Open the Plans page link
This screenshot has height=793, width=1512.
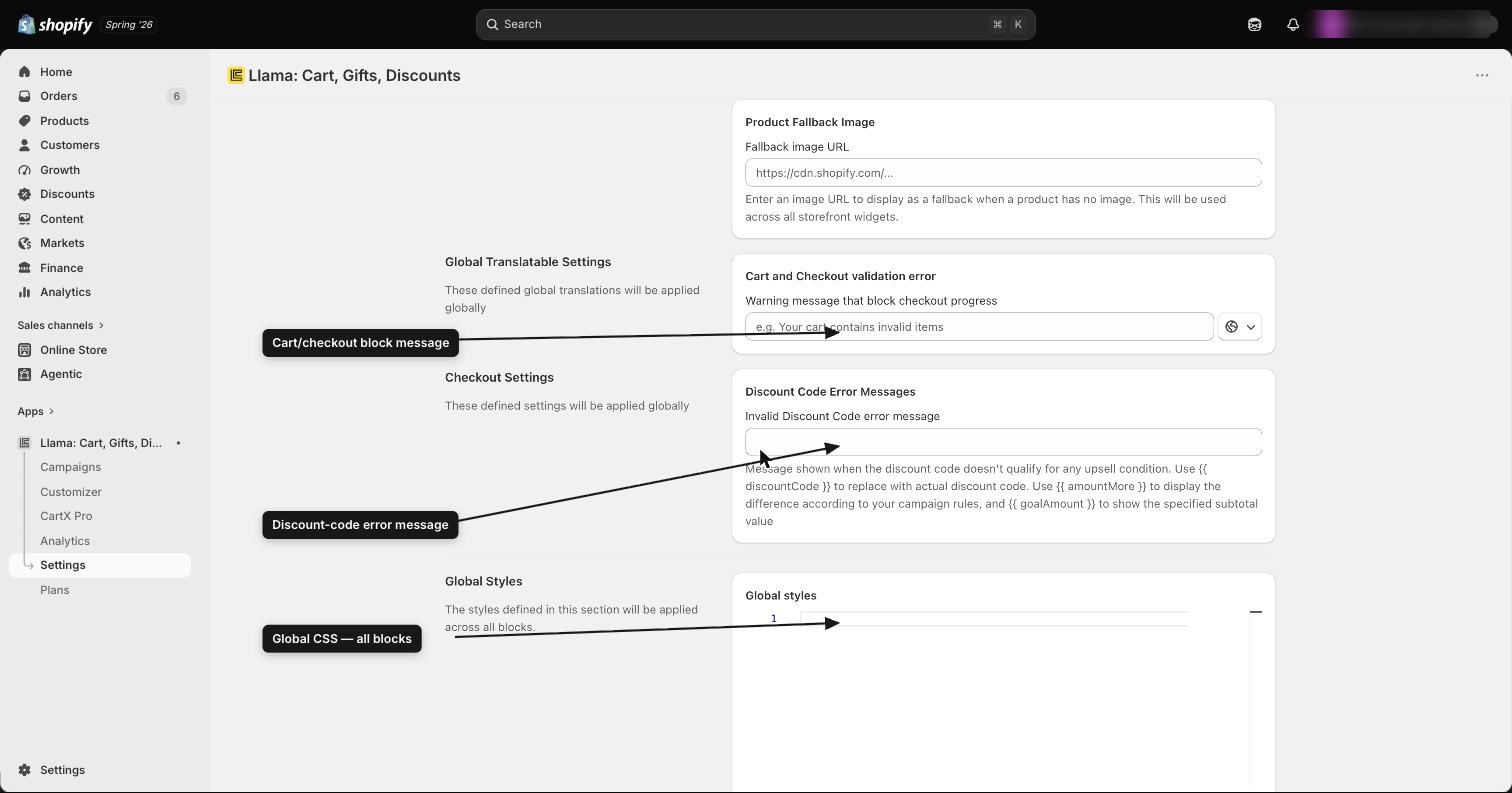(x=55, y=590)
